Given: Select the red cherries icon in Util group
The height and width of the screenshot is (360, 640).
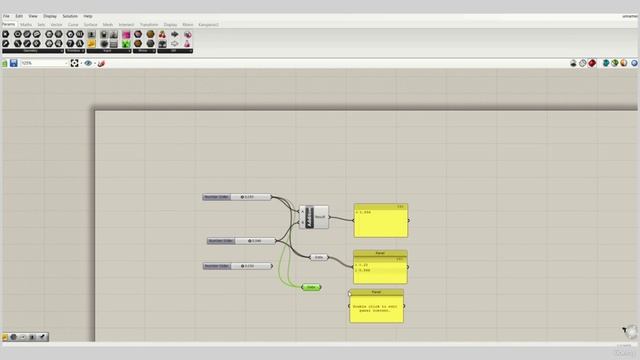Looking at the screenshot, I should pyautogui.click(x=162, y=34).
